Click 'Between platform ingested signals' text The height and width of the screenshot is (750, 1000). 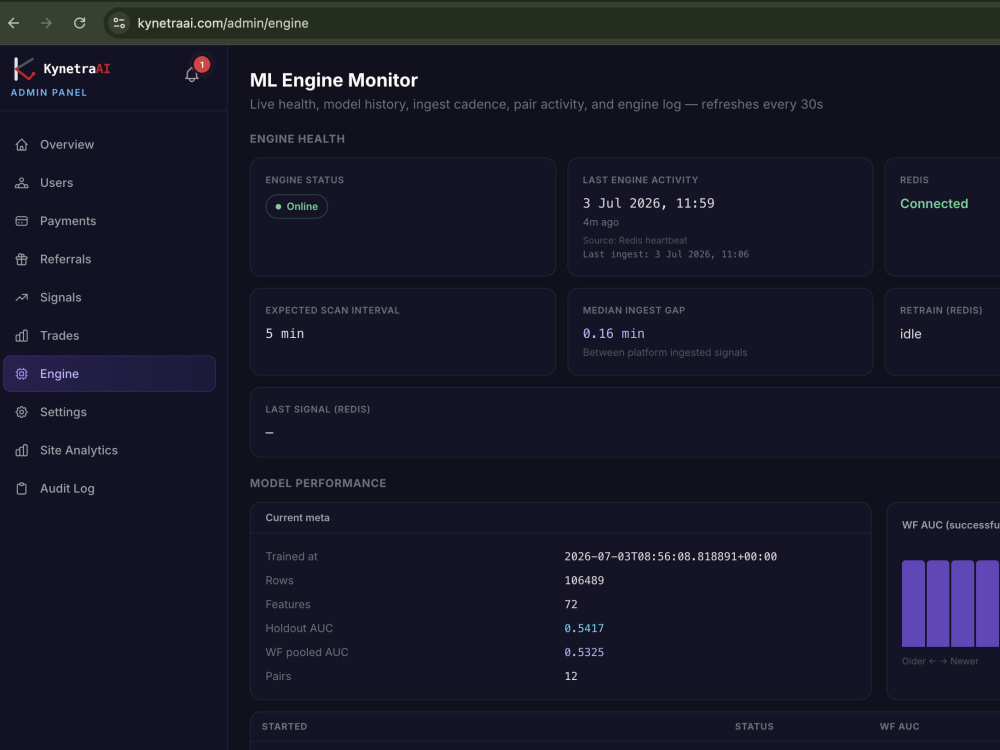point(665,353)
